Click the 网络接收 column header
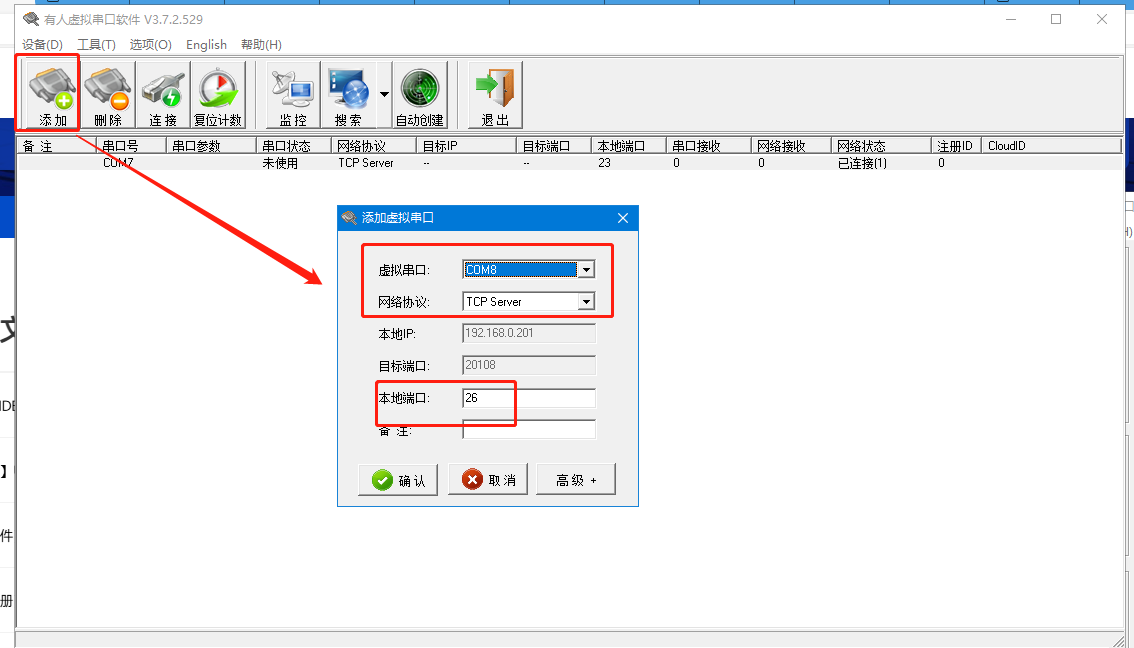This screenshot has width=1134, height=648. (791, 146)
